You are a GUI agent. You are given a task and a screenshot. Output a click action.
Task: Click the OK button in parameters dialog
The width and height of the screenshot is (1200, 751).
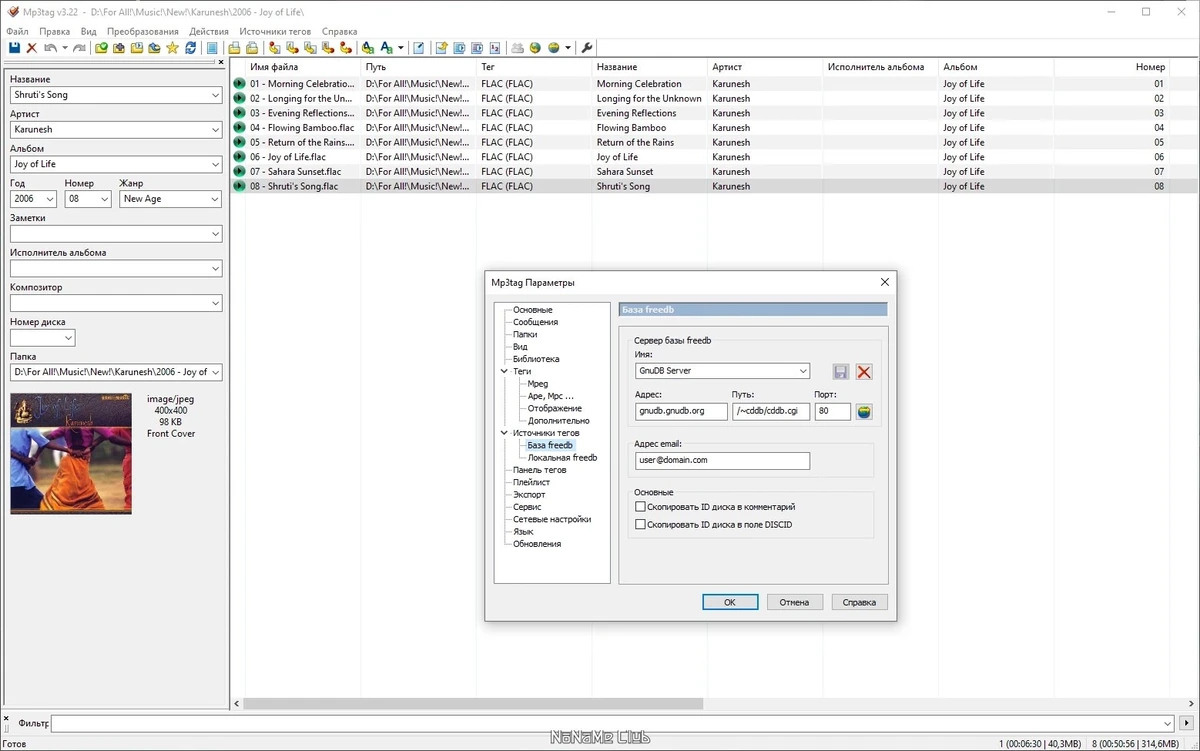[x=730, y=602]
